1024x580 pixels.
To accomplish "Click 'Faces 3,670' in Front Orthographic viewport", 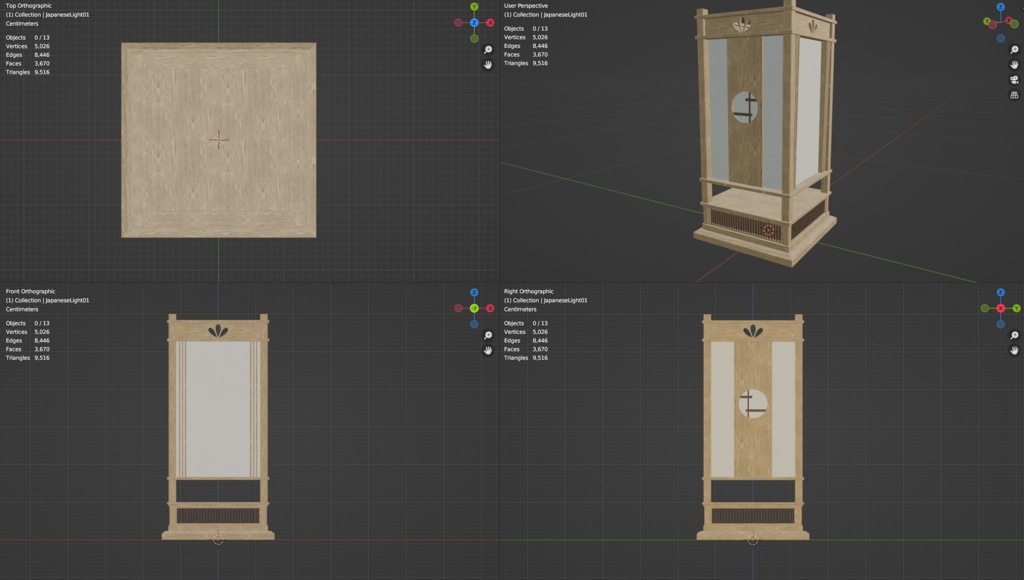I will 27,349.
